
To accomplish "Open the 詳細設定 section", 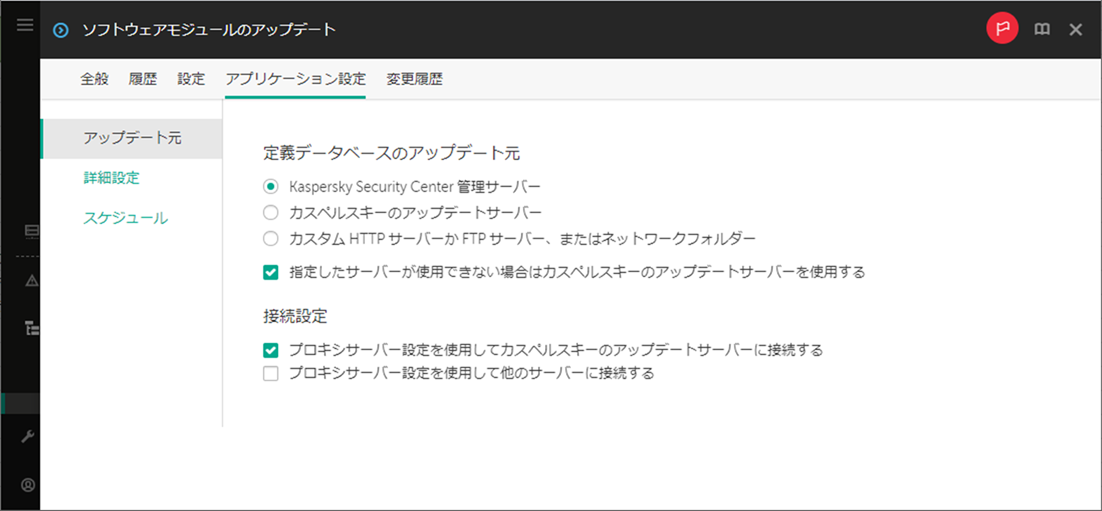I will click(111, 178).
